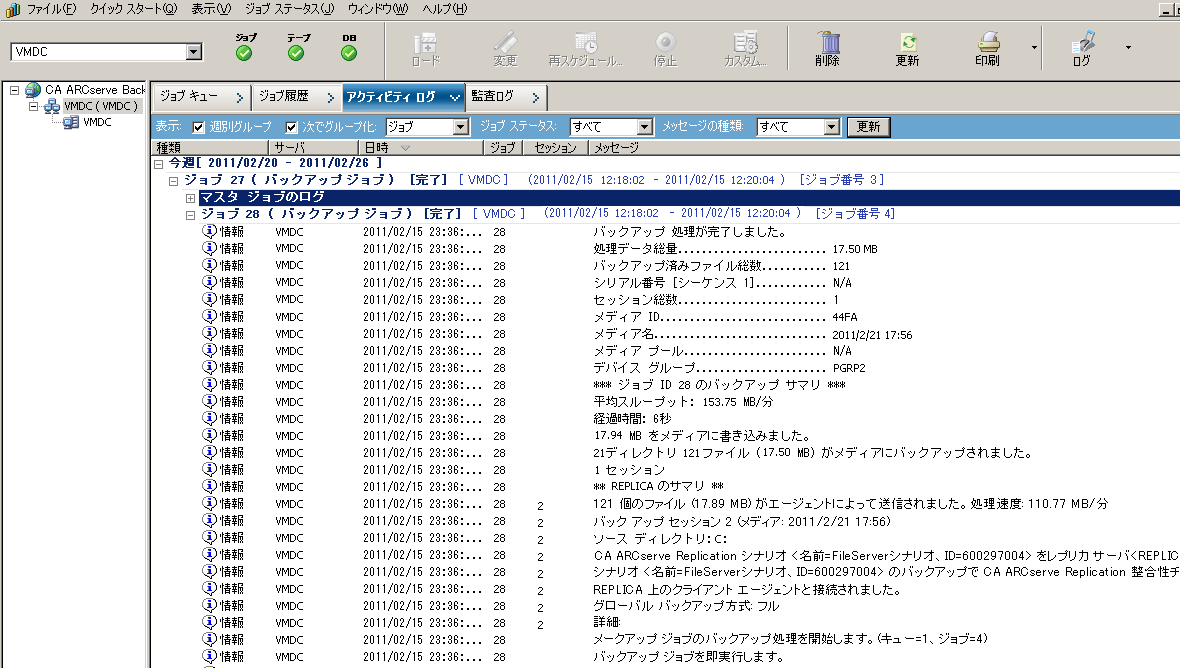The width and height of the screenshot is (1180, 668).
Task: Select the デバイス グループ PGRP2 message
Action: pos(729,368)
